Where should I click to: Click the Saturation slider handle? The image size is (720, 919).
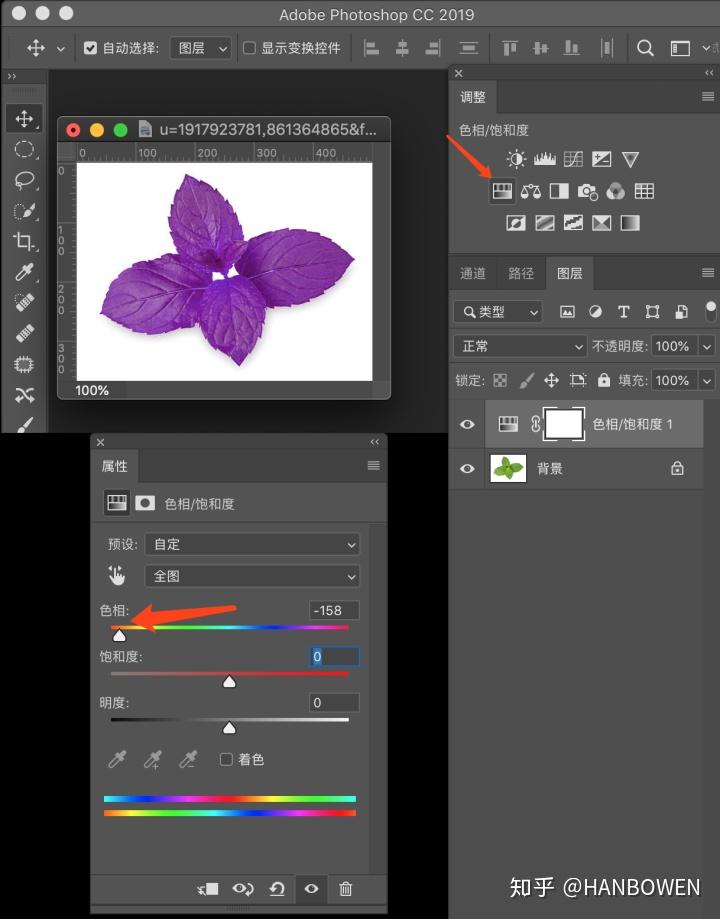click(229, 681)
